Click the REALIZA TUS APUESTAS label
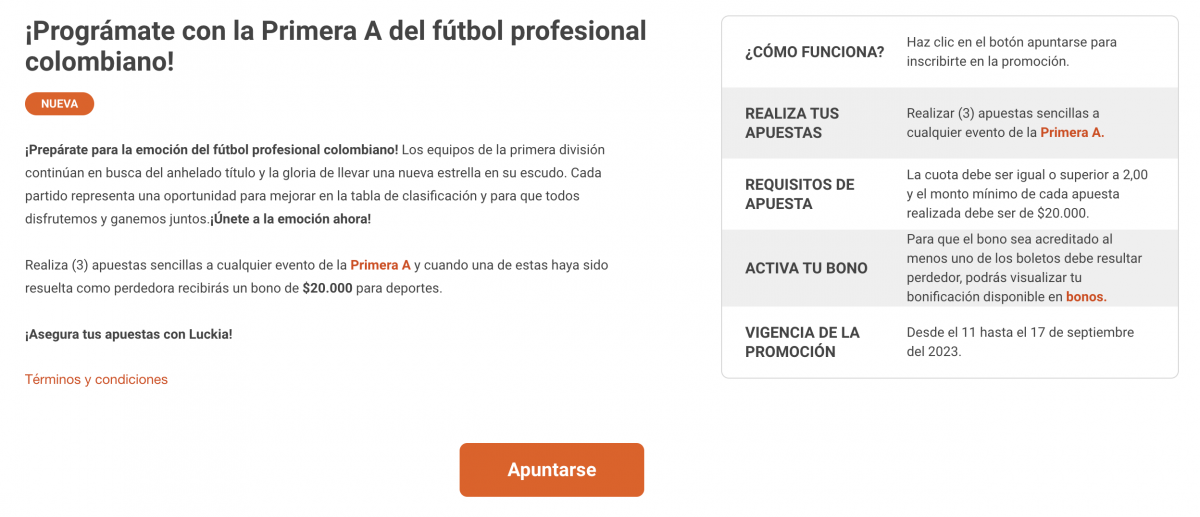Viewport: 1200px width, 517px height. 792,123
